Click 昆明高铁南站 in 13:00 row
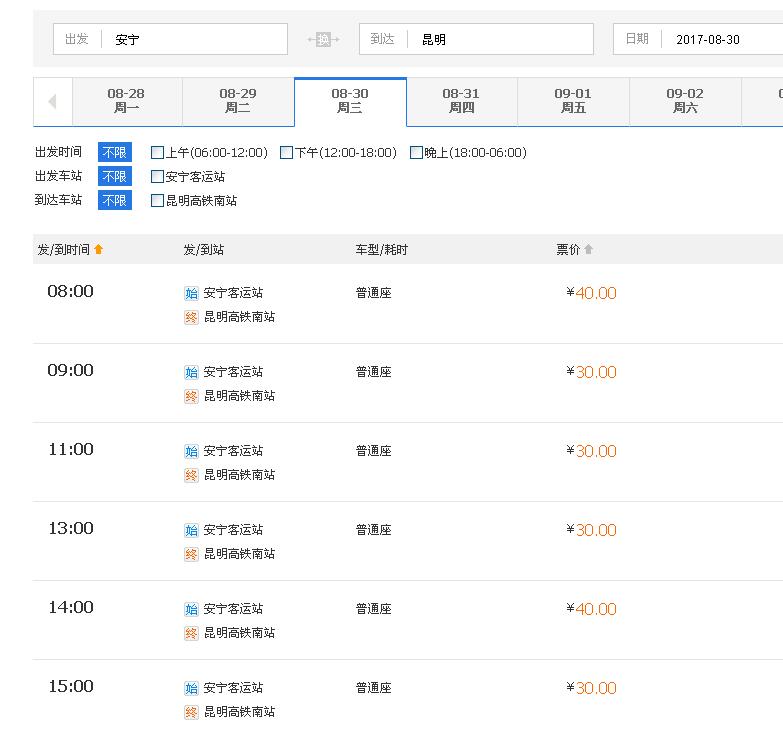Viewport: 783px width, 737px height. 239,554
